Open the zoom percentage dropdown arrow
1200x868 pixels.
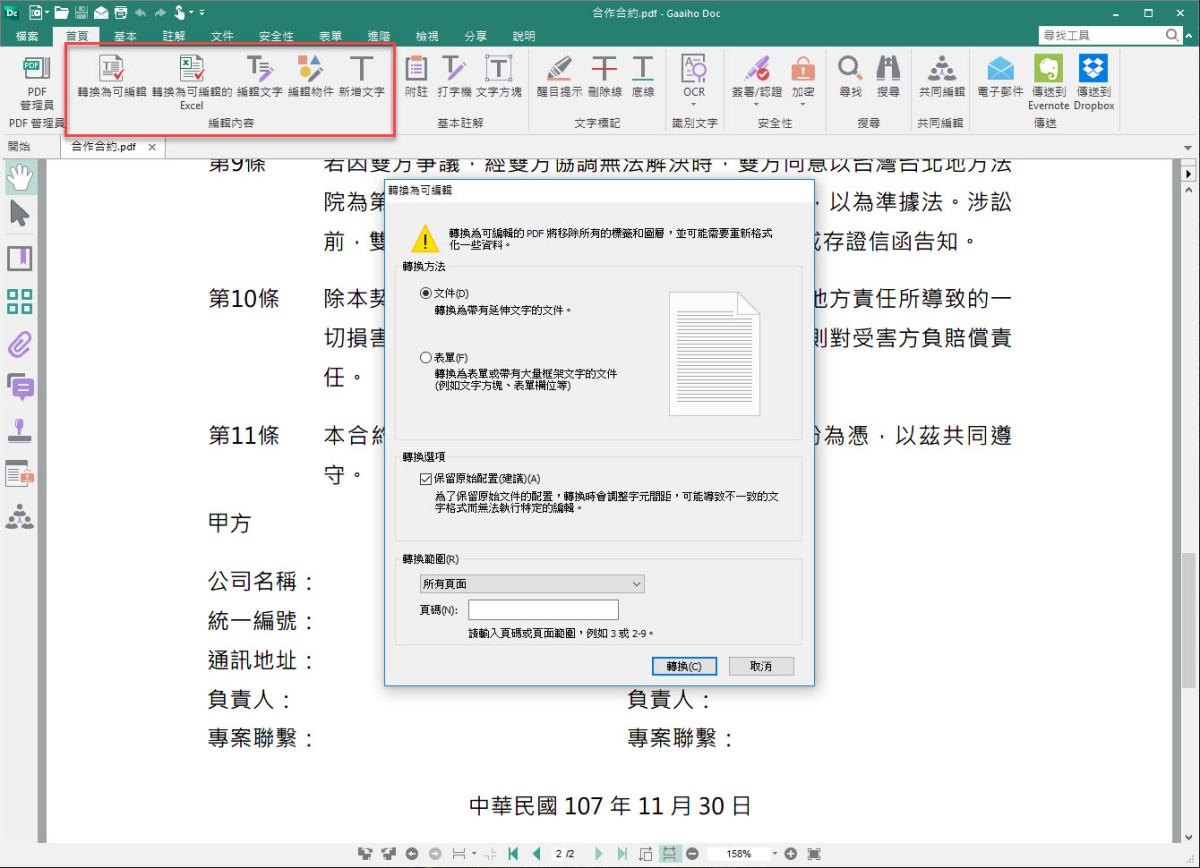(774, 854)
